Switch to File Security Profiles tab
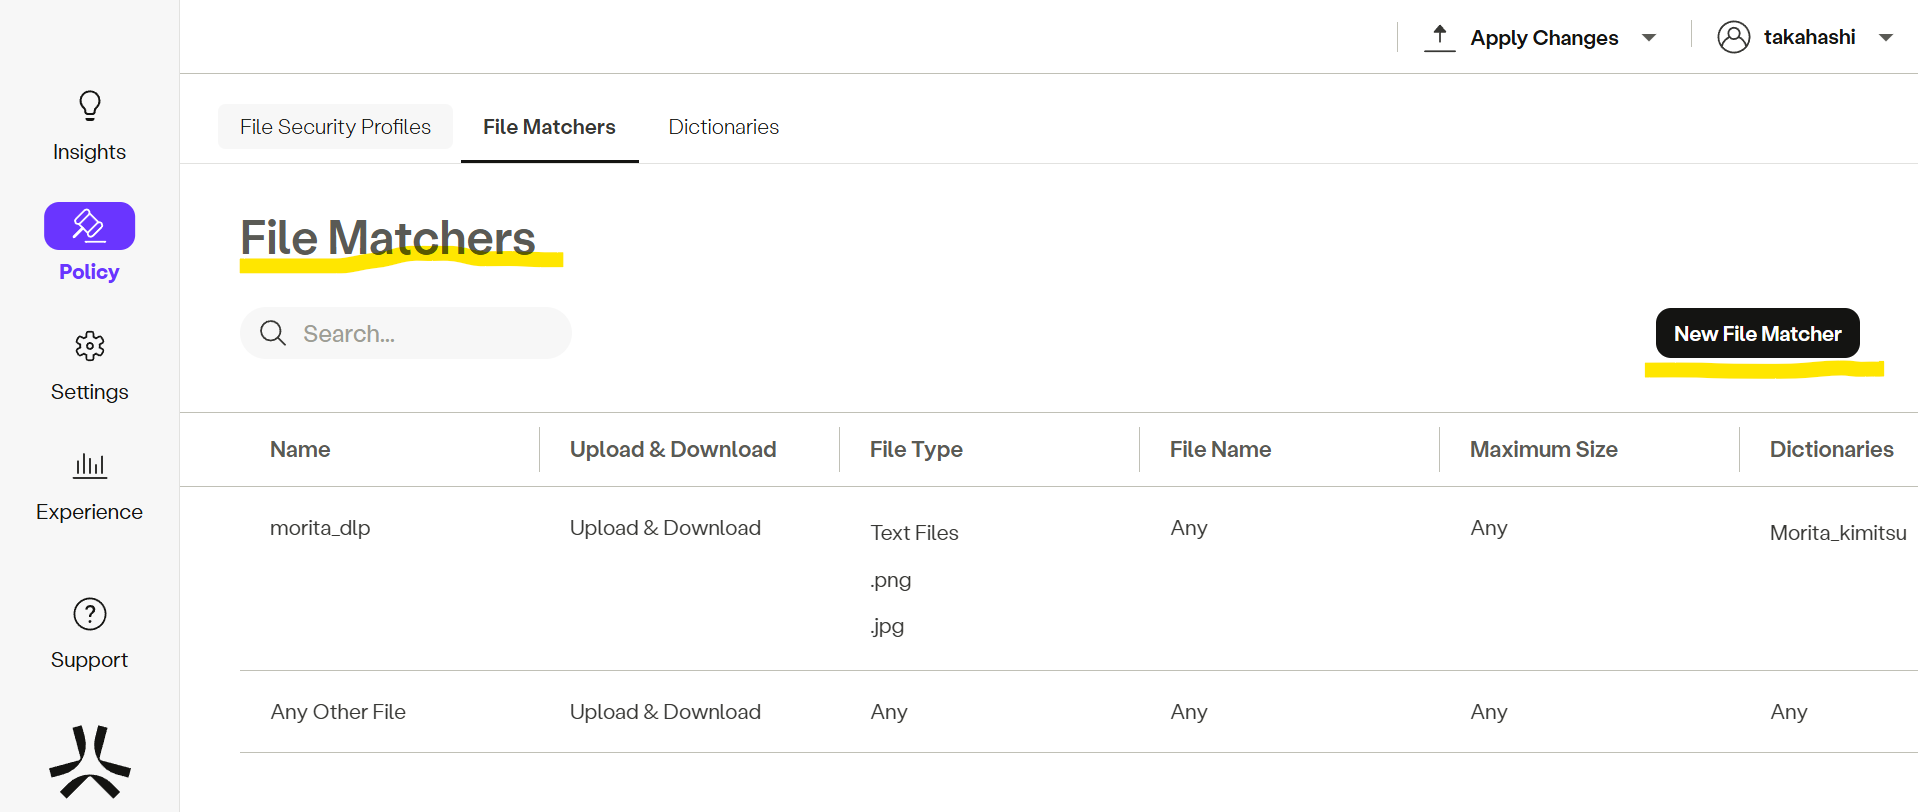1918x812 pixels. point(335,127)
